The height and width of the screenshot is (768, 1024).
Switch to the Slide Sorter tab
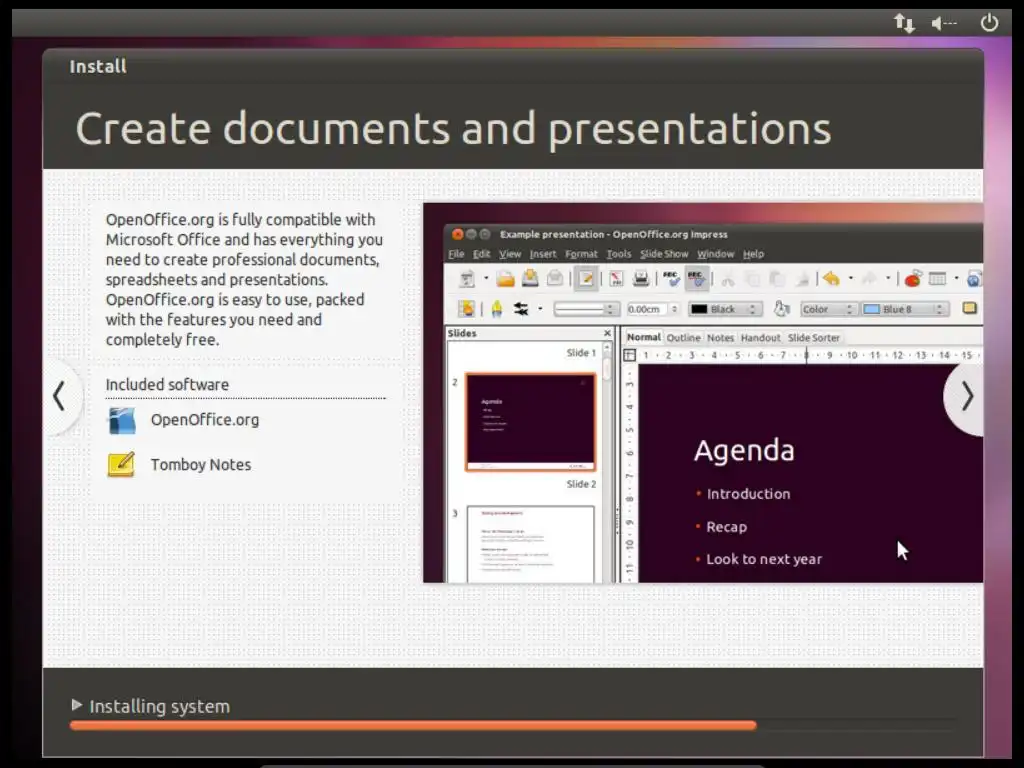click(814, 338)
